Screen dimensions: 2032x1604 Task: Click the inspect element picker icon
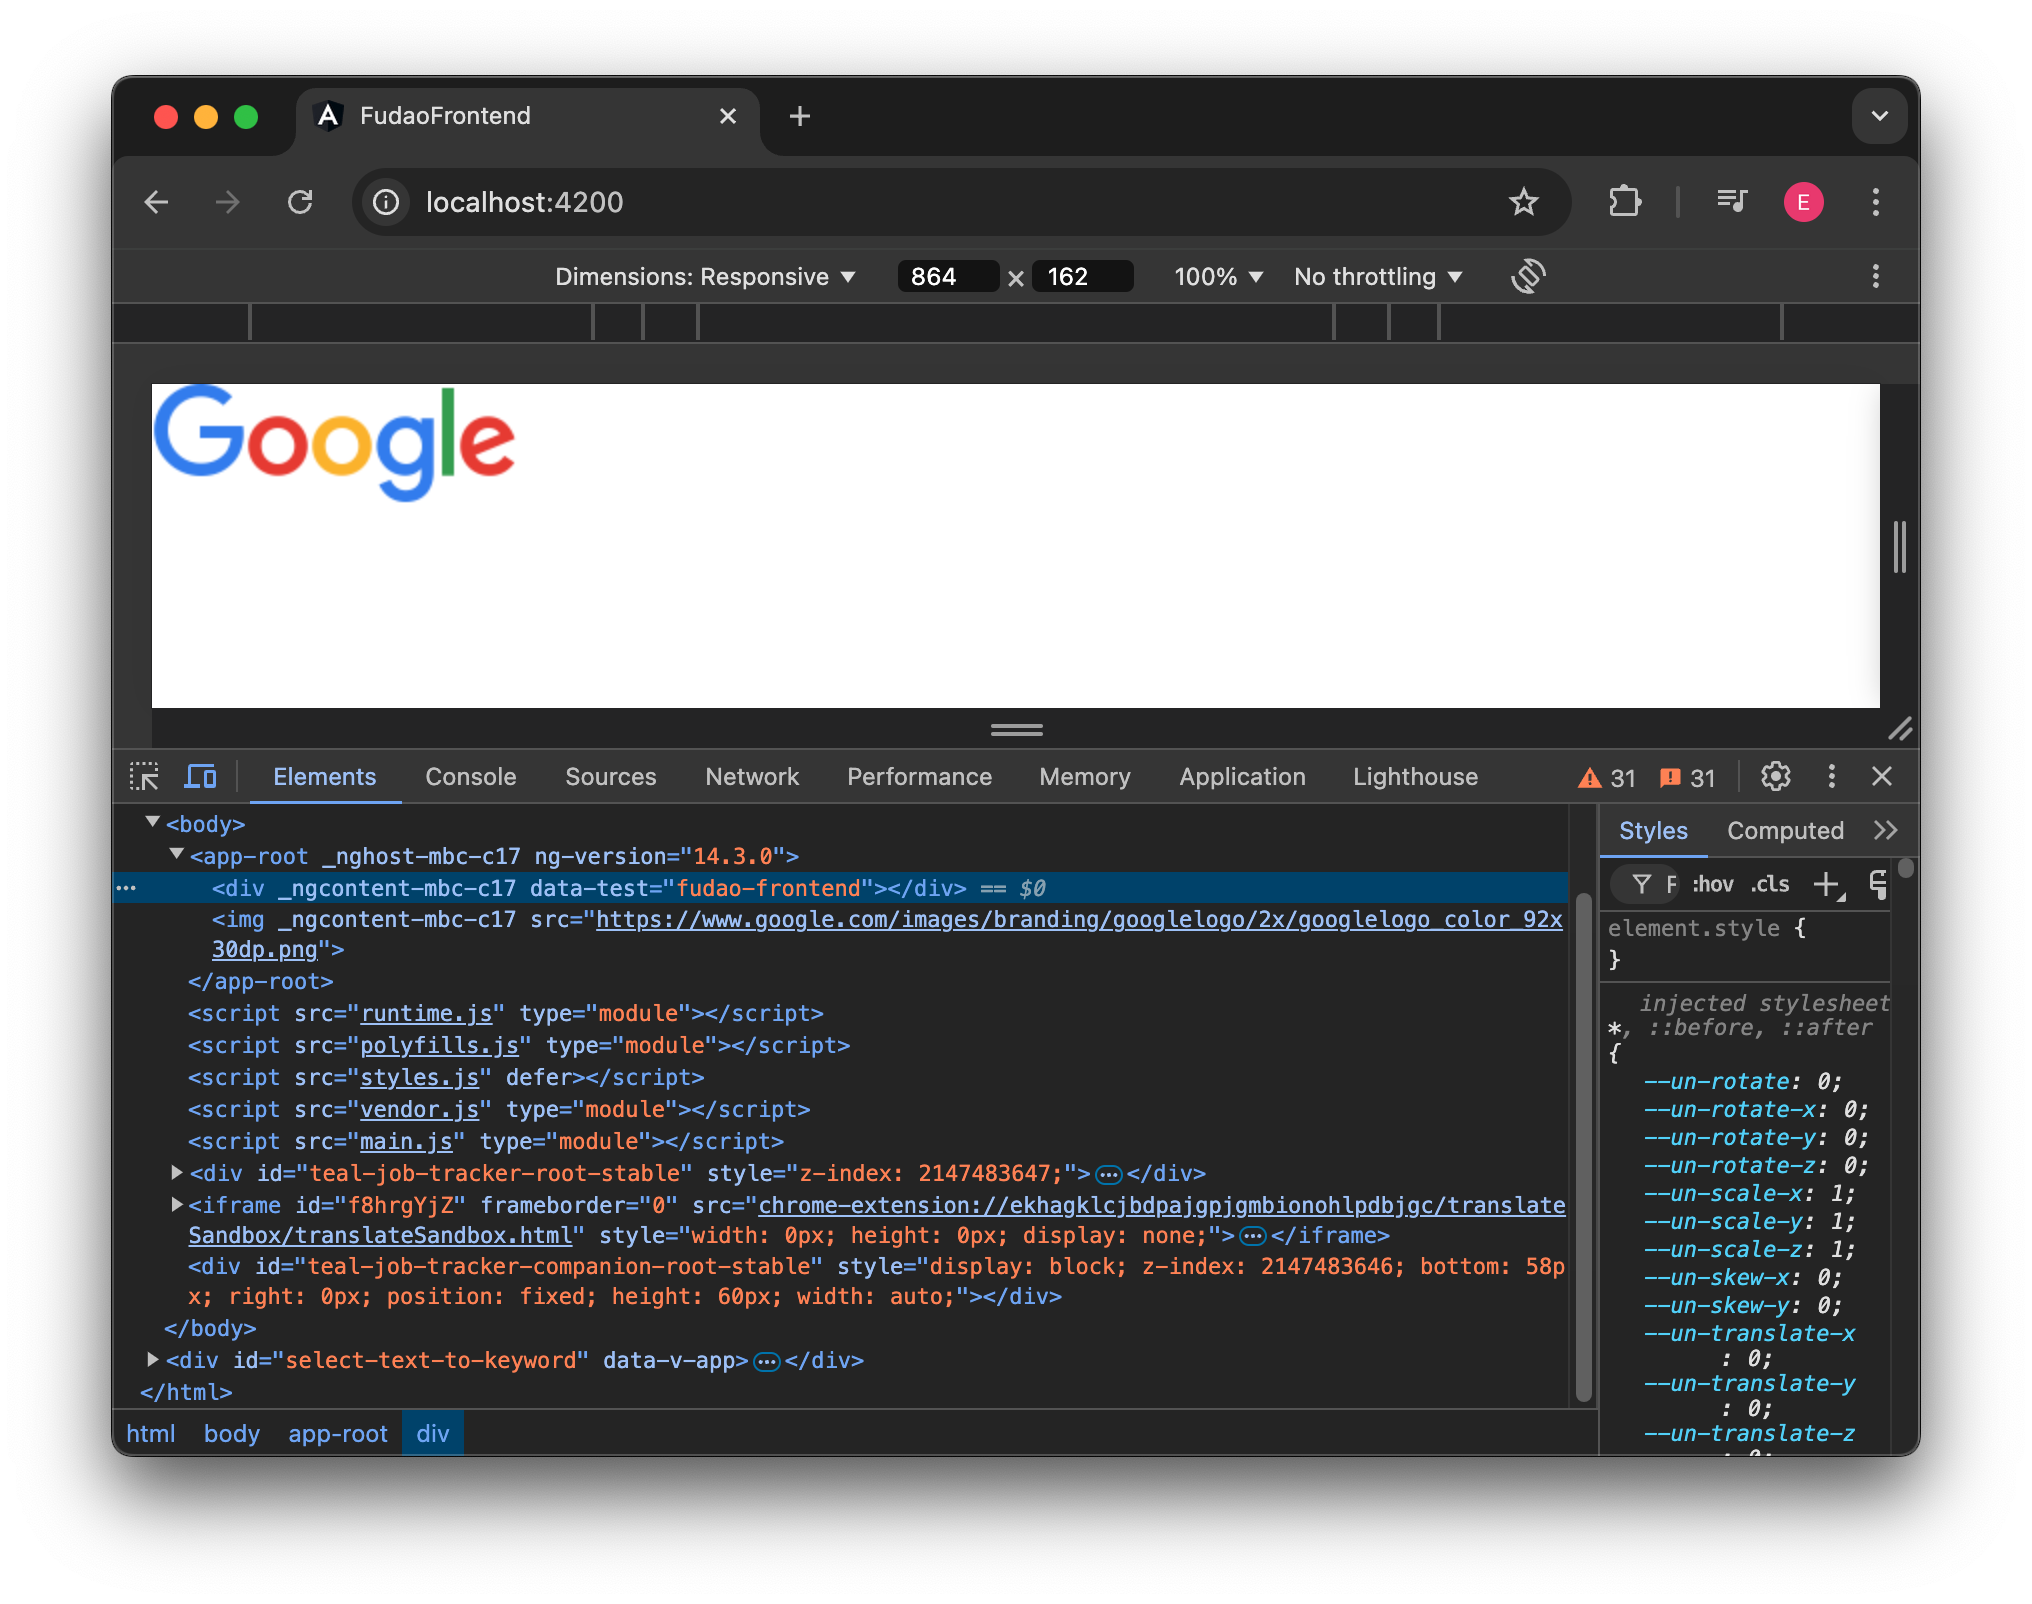[144, 777]
